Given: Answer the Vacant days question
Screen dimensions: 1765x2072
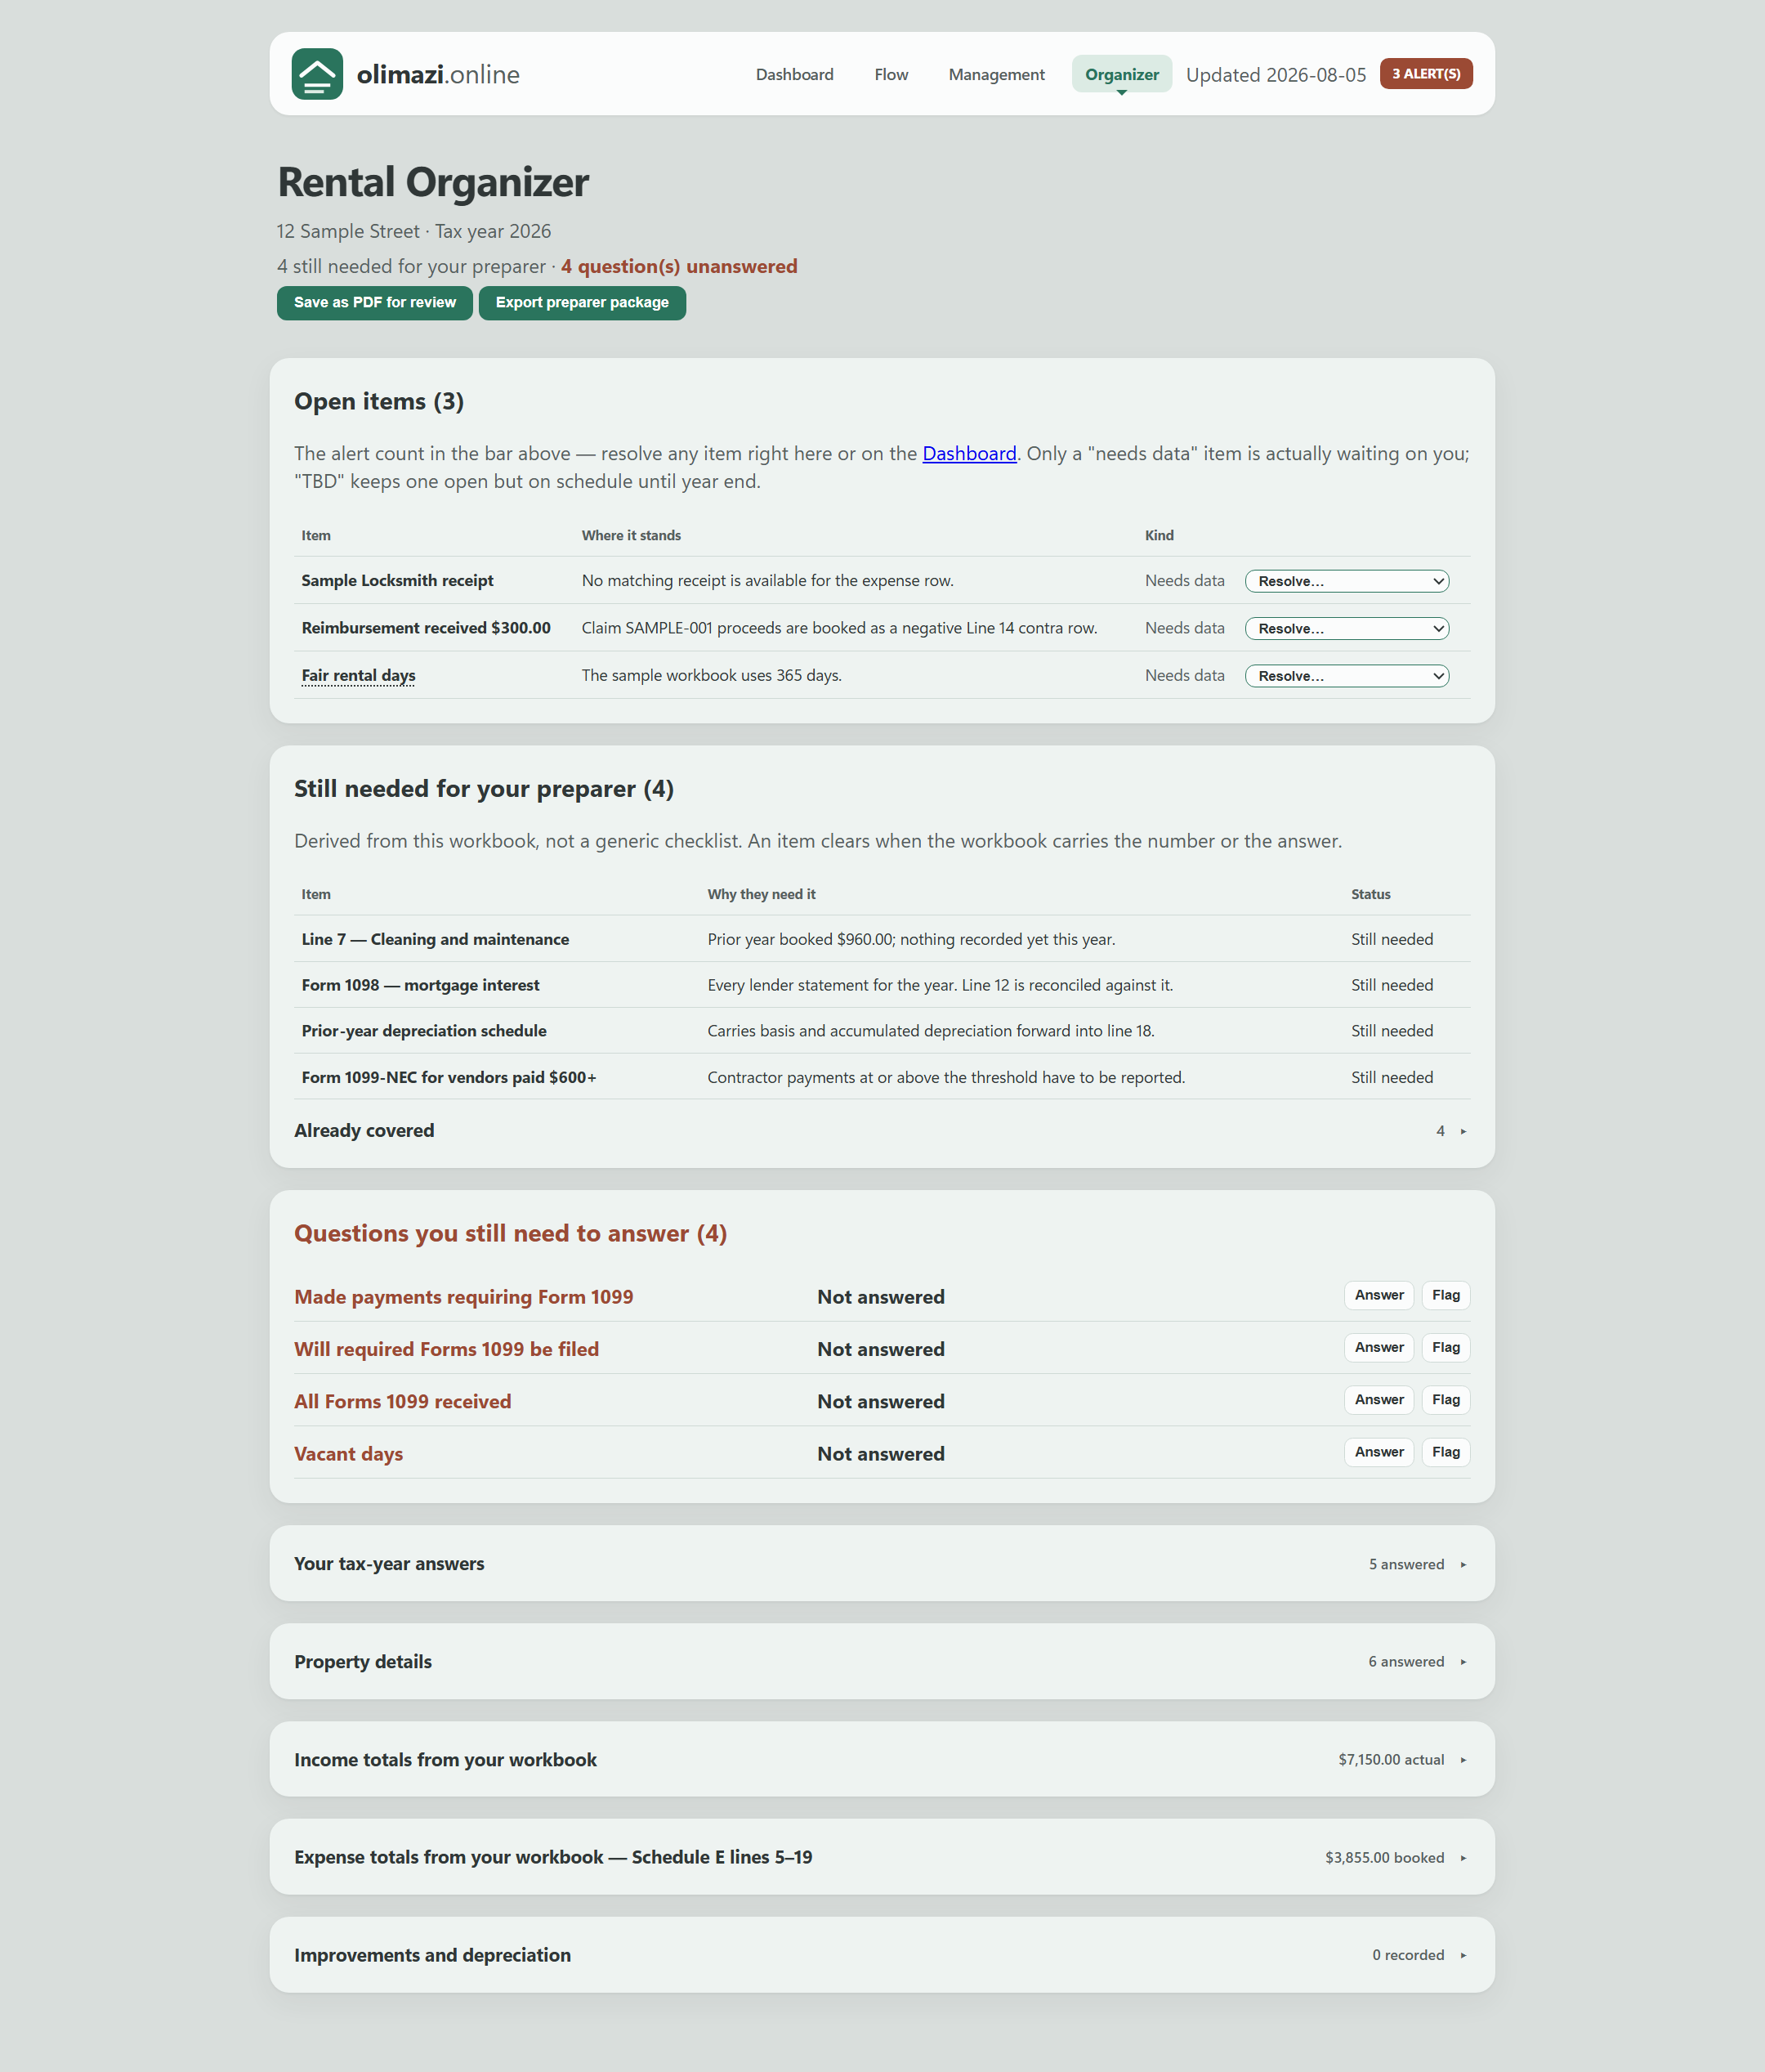Looking at the screenshot, I should (x=1379, y=1452).
